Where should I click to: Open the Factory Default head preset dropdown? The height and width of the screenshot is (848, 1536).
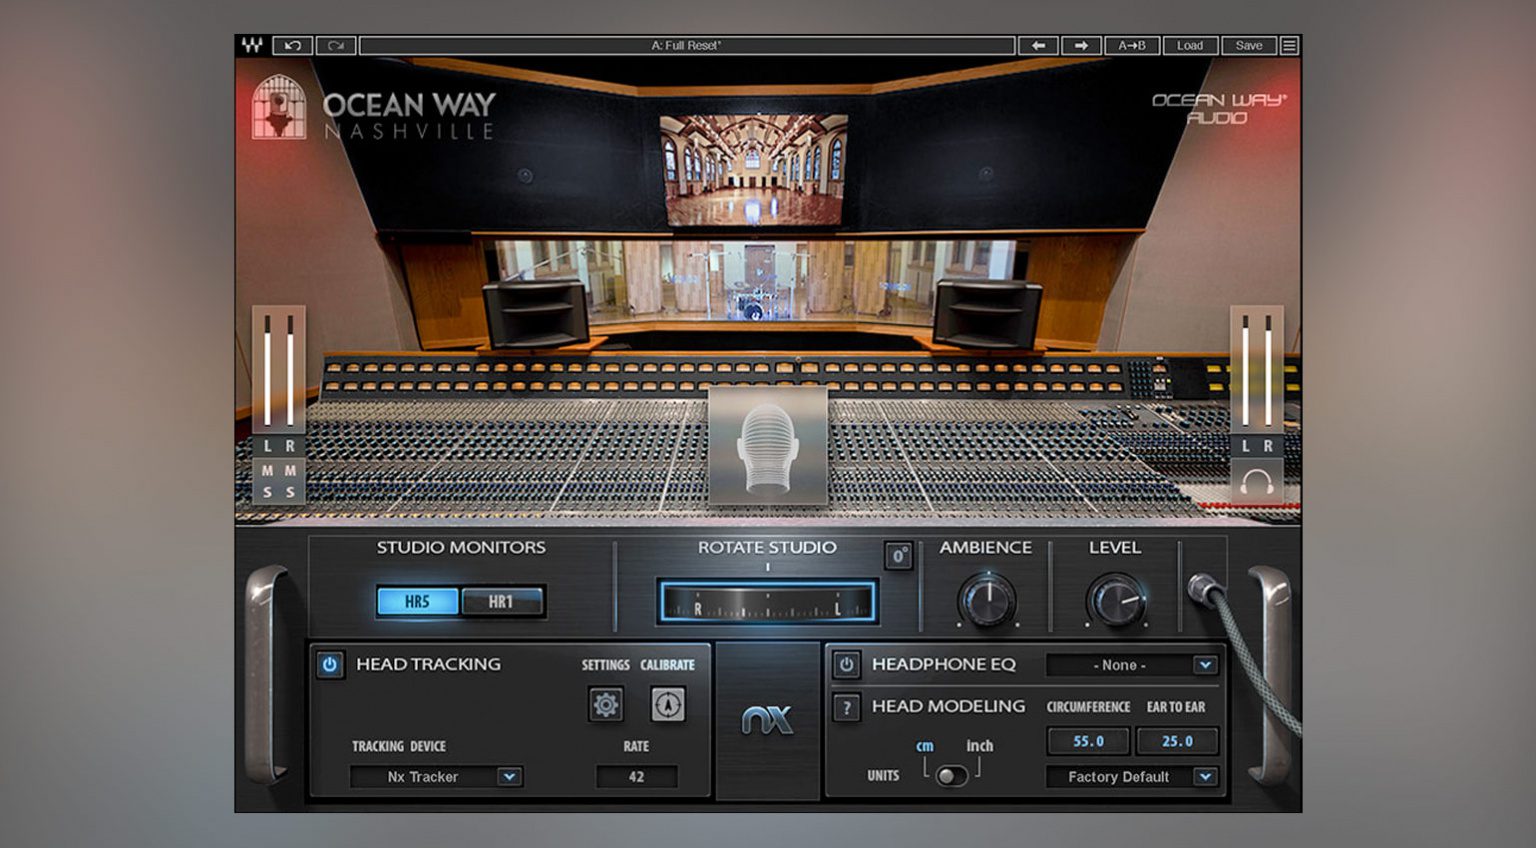(1130, 777)
